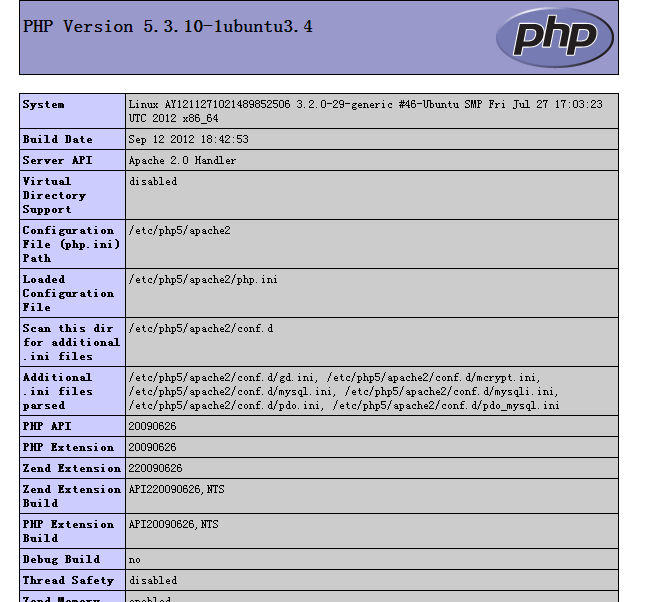Image resolution: width=657 pixels, height=602 pixels.
Task: Select the Sep 12 2012 18:42:53 value
Action: pyautogui.click(x=189, y=140)
